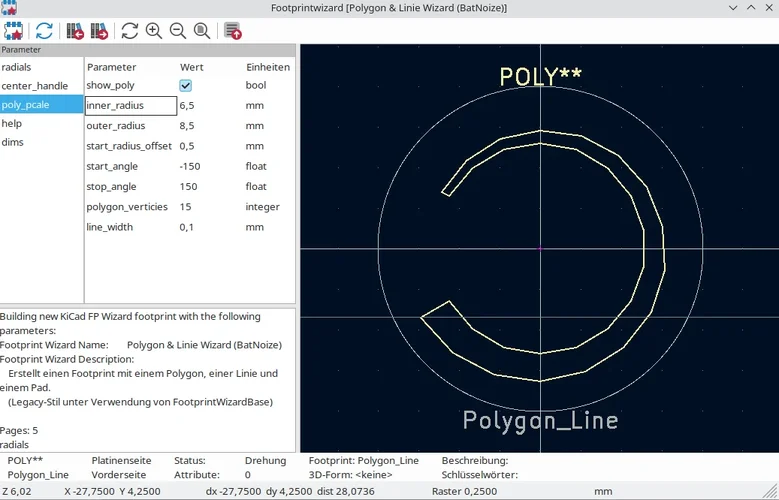Export footprint to the editor
This screenshot has width=779, height=500.
point(233,31)
